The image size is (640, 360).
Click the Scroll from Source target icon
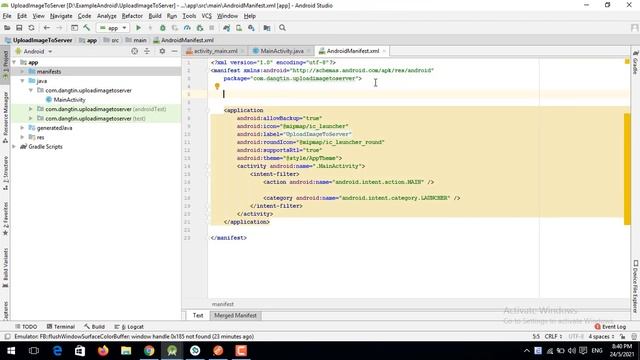pyautogui.click(x=134, y=51)
